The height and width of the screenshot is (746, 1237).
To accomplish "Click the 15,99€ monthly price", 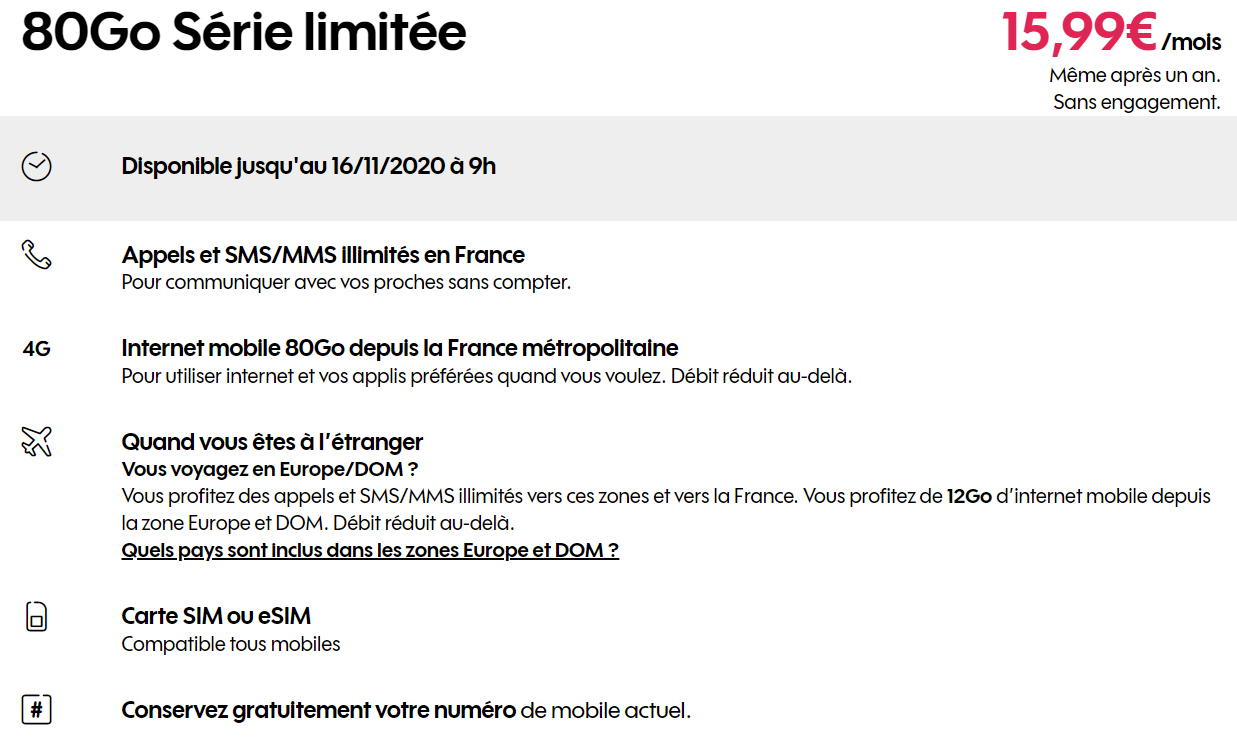I will coord(1080,33).
